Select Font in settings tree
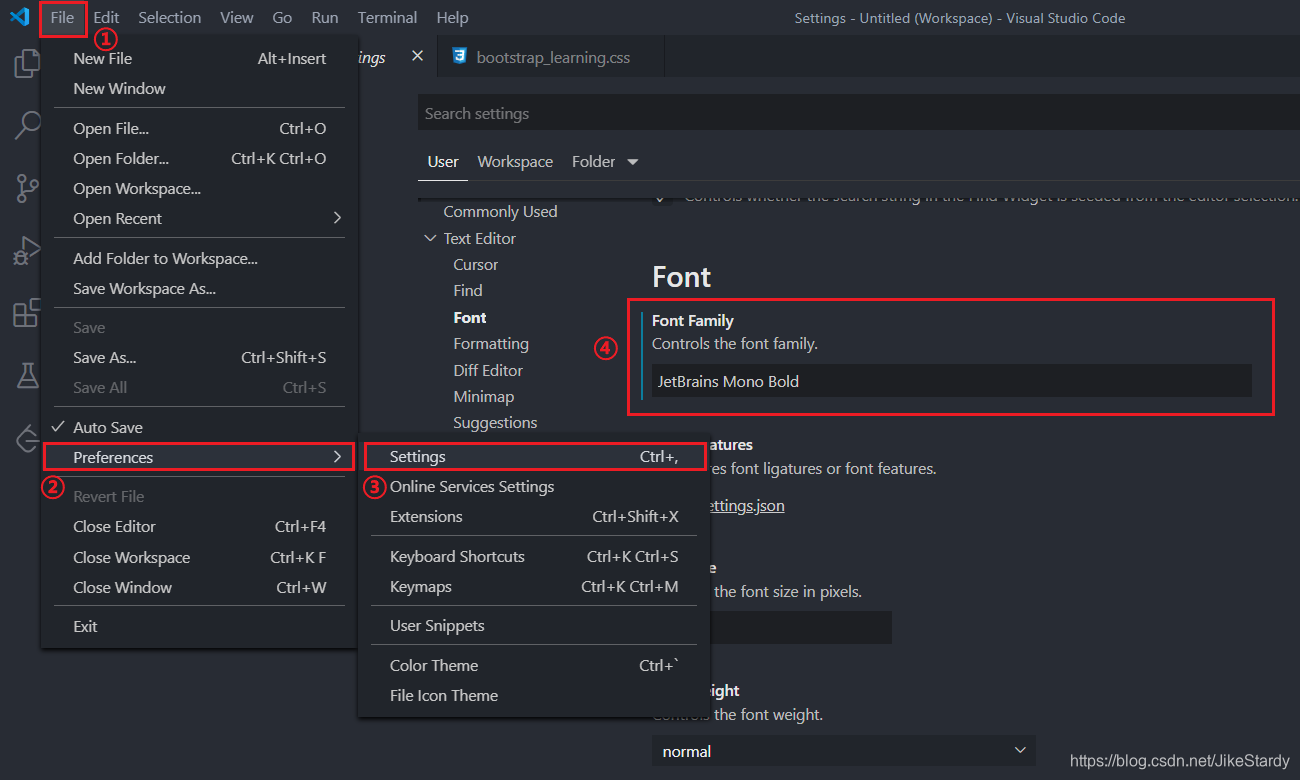This screenshot has height=780, width=1300. (x=470, y=317)
